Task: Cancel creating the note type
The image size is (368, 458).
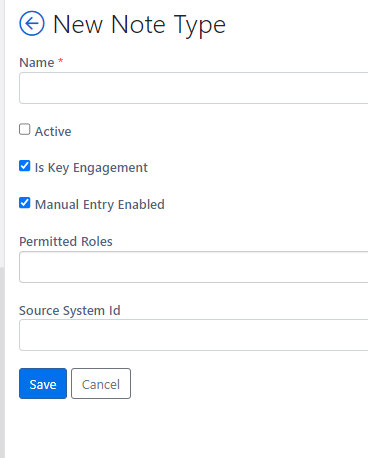Action: [x=101, y=384]
